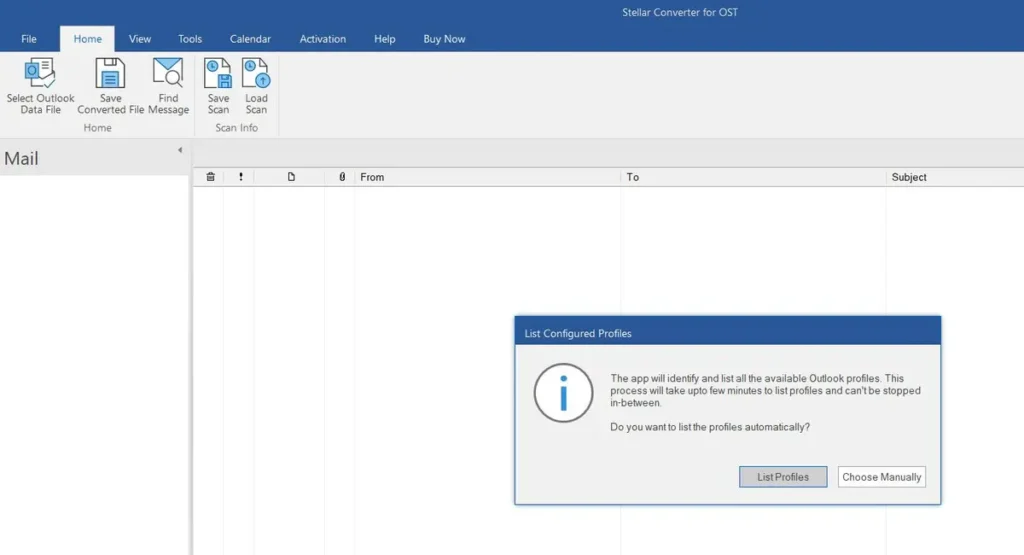Click the 'Do you want to list the profiles automatically?' text

click(x=710, y=427)
